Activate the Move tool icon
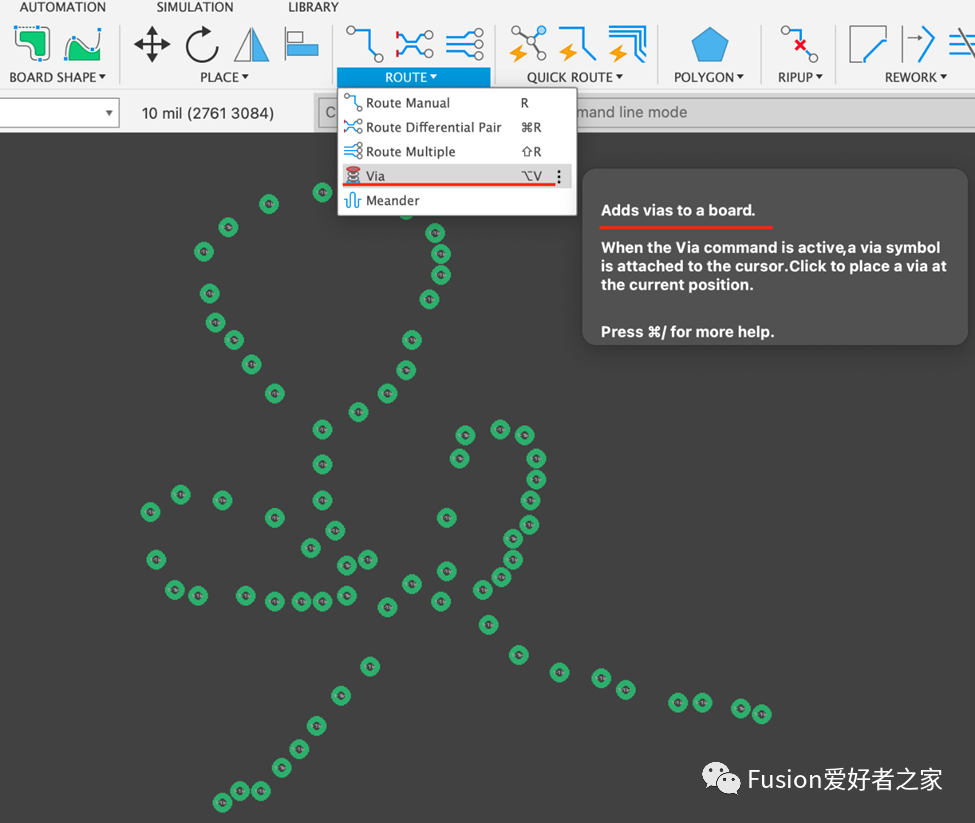975x823 pixels. click(x=152, y=44)
